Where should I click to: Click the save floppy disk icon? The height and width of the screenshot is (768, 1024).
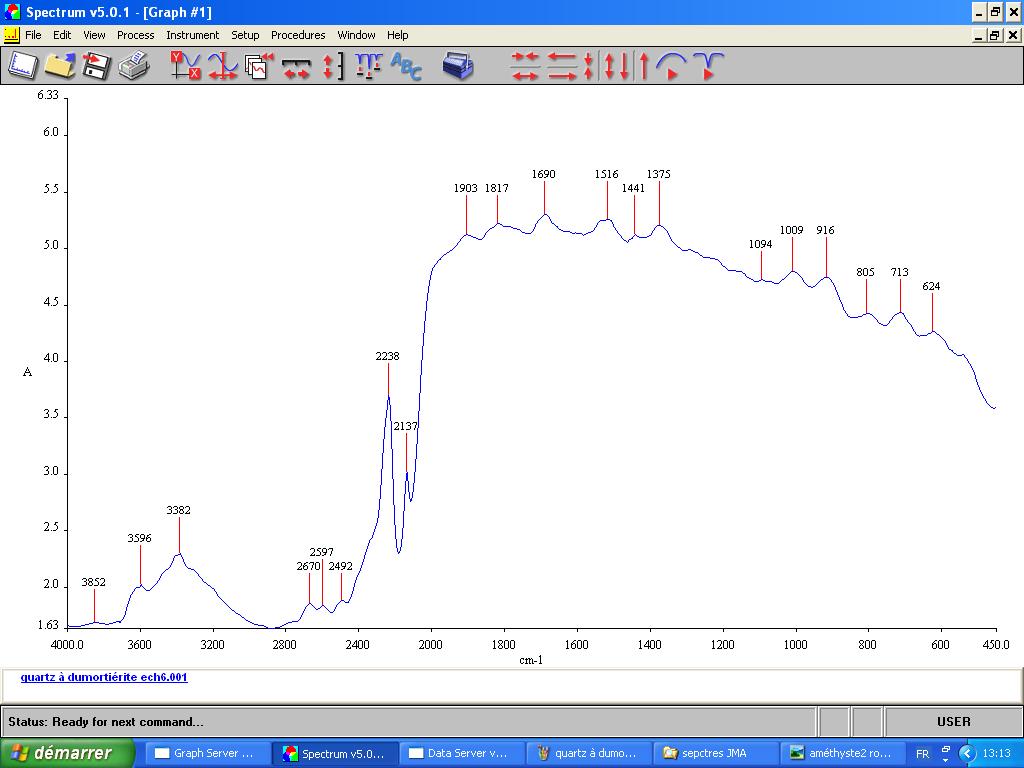pyautogui.click(x=96, y=66)
